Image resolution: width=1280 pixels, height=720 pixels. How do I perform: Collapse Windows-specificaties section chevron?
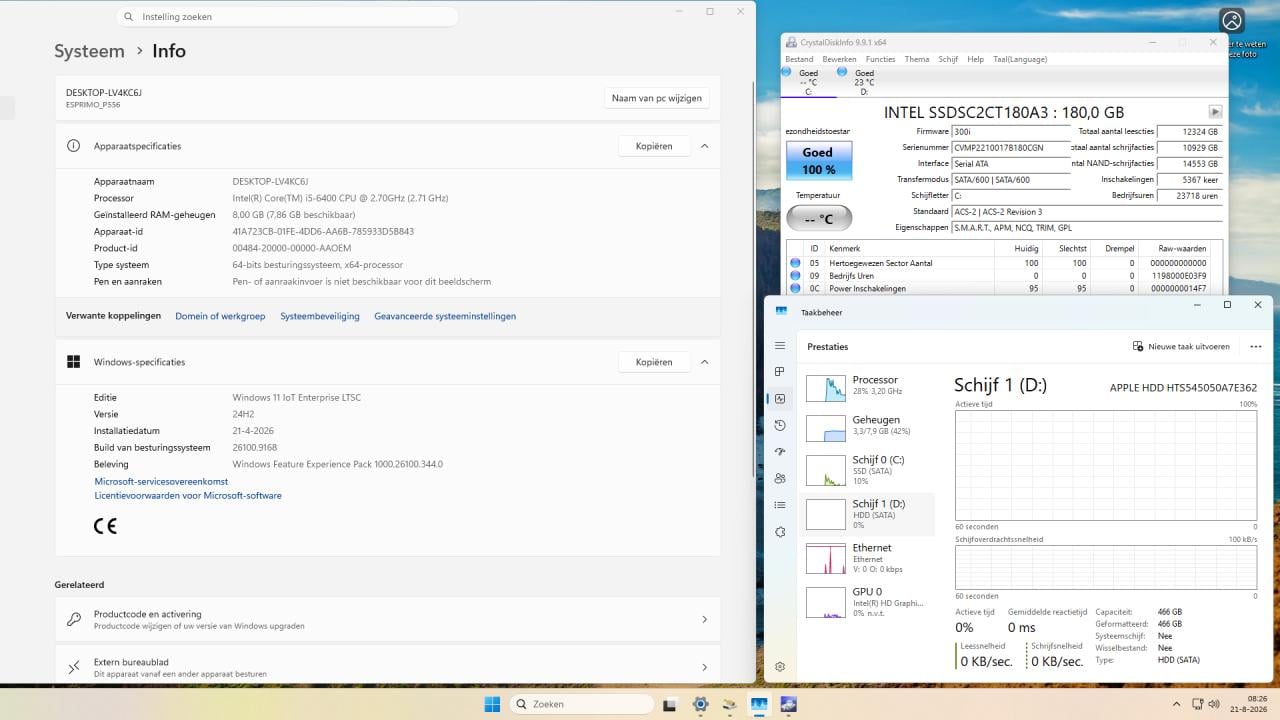(704, 362)
